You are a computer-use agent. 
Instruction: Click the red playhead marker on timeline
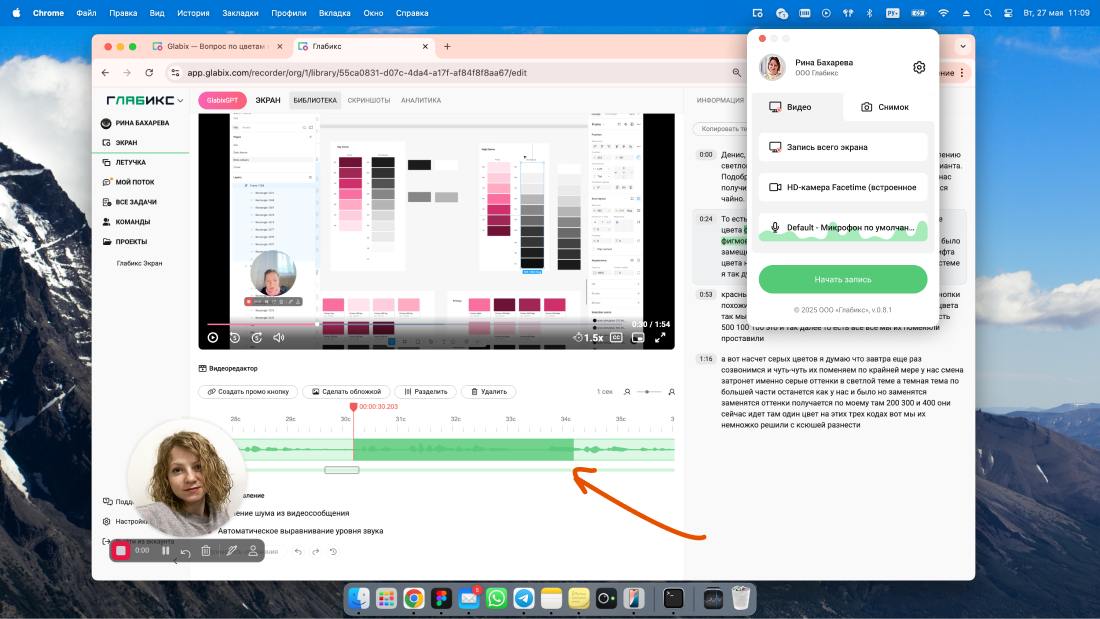[354, 407]
